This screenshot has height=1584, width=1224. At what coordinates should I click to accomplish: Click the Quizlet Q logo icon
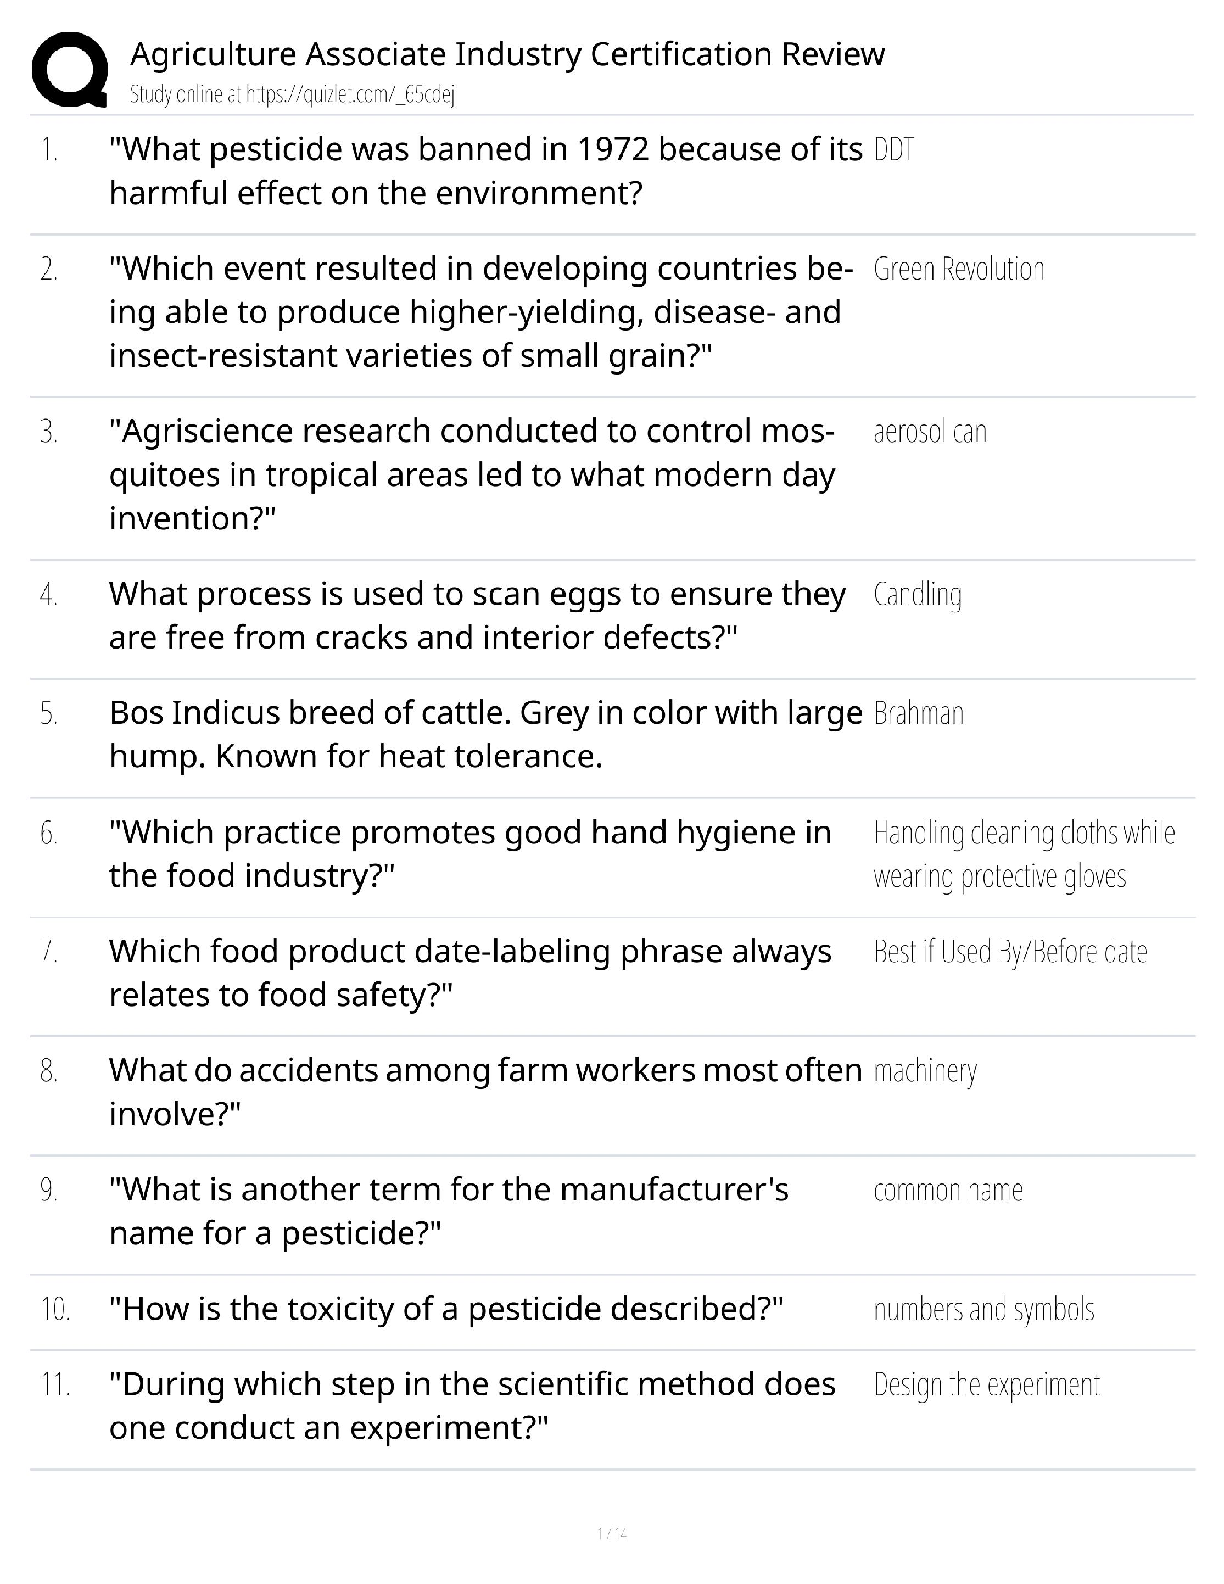point(70,70)
